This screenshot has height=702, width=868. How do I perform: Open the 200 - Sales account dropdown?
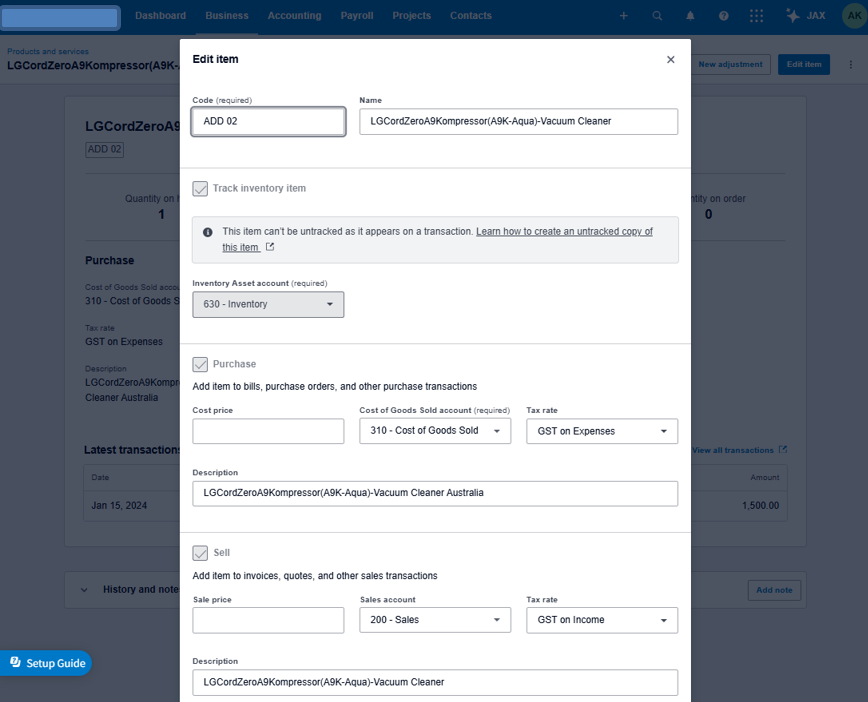[x=435, y=620]
